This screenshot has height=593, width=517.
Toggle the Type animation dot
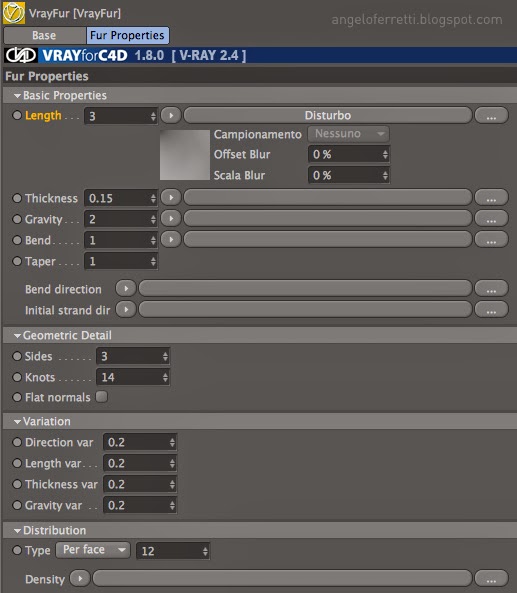coord(17,550)
